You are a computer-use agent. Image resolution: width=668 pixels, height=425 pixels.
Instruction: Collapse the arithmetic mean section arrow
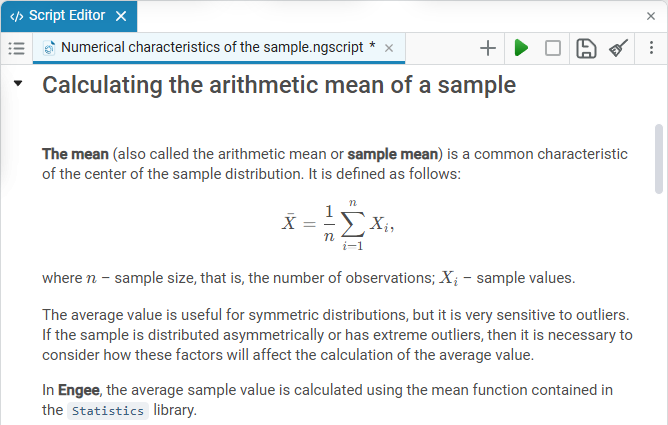(18, 83)
